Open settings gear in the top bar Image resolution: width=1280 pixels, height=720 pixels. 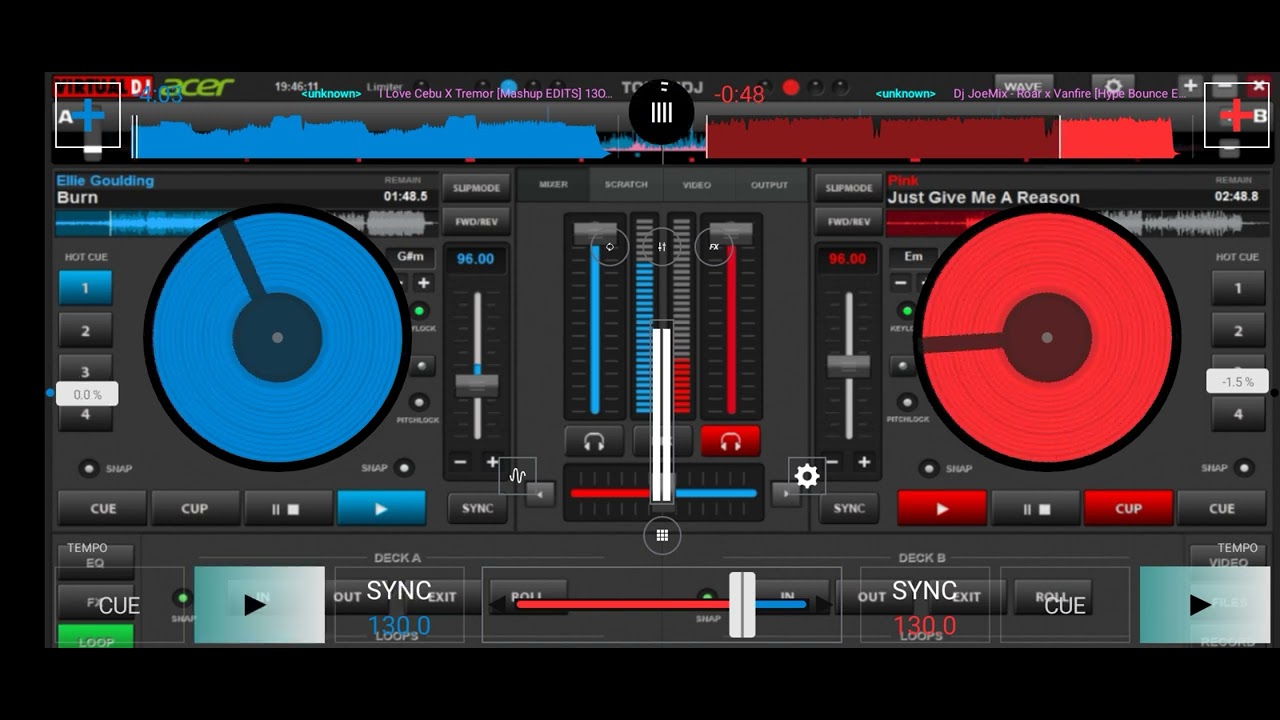[1113, 87]
